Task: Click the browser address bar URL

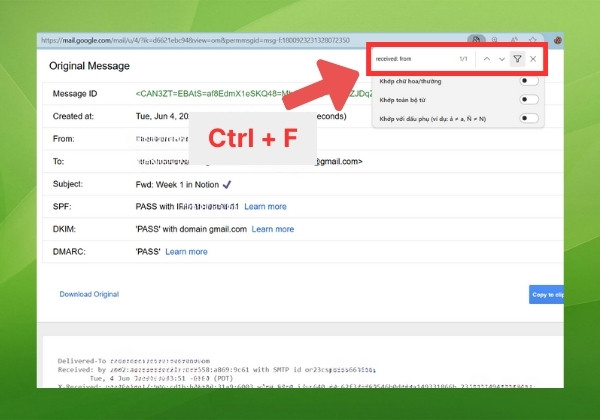Action: [x=195, y=40]
